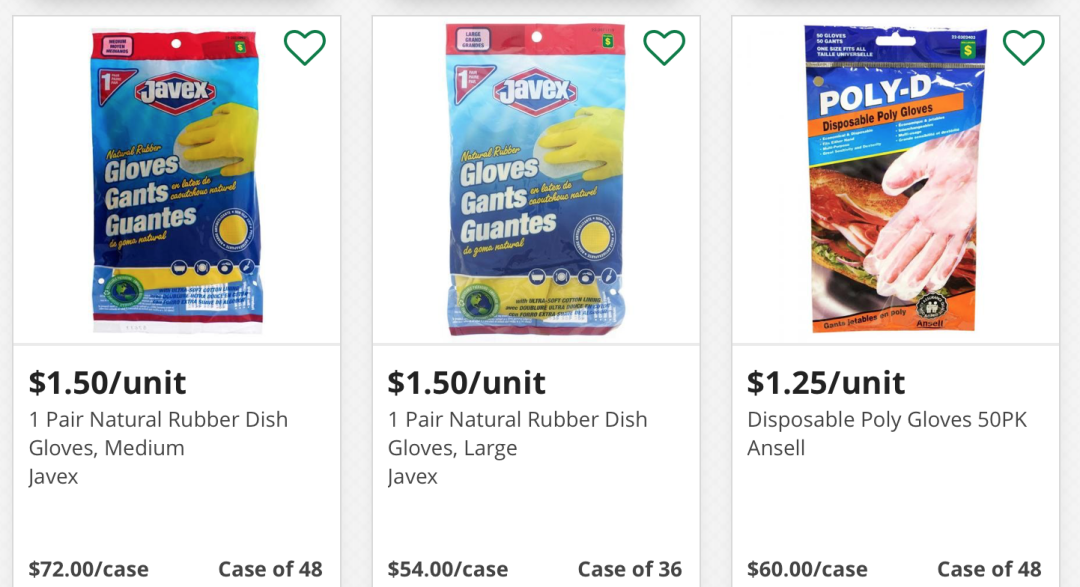Add Poly-D disposable gloves to wishlist
Viewport: 1080px width, 587px height.
(x=1023, y=46)
